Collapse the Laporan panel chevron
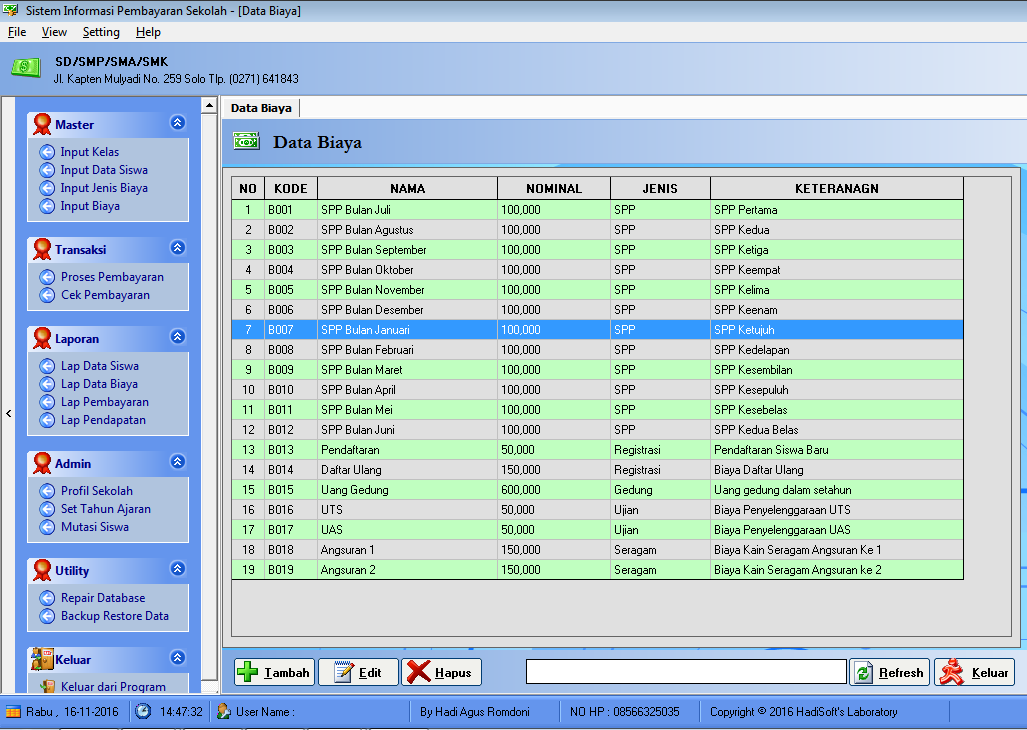The image size is (1027, 730). click(x=177, y=337)
